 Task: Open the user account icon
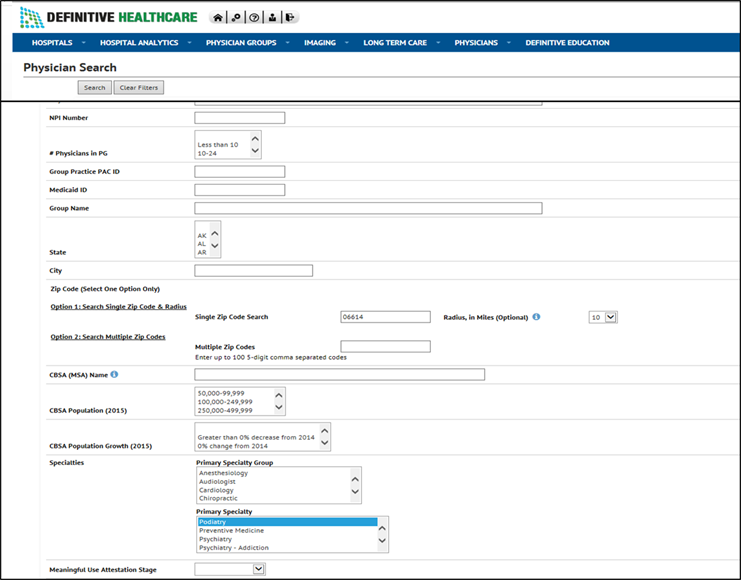[272, 17]
